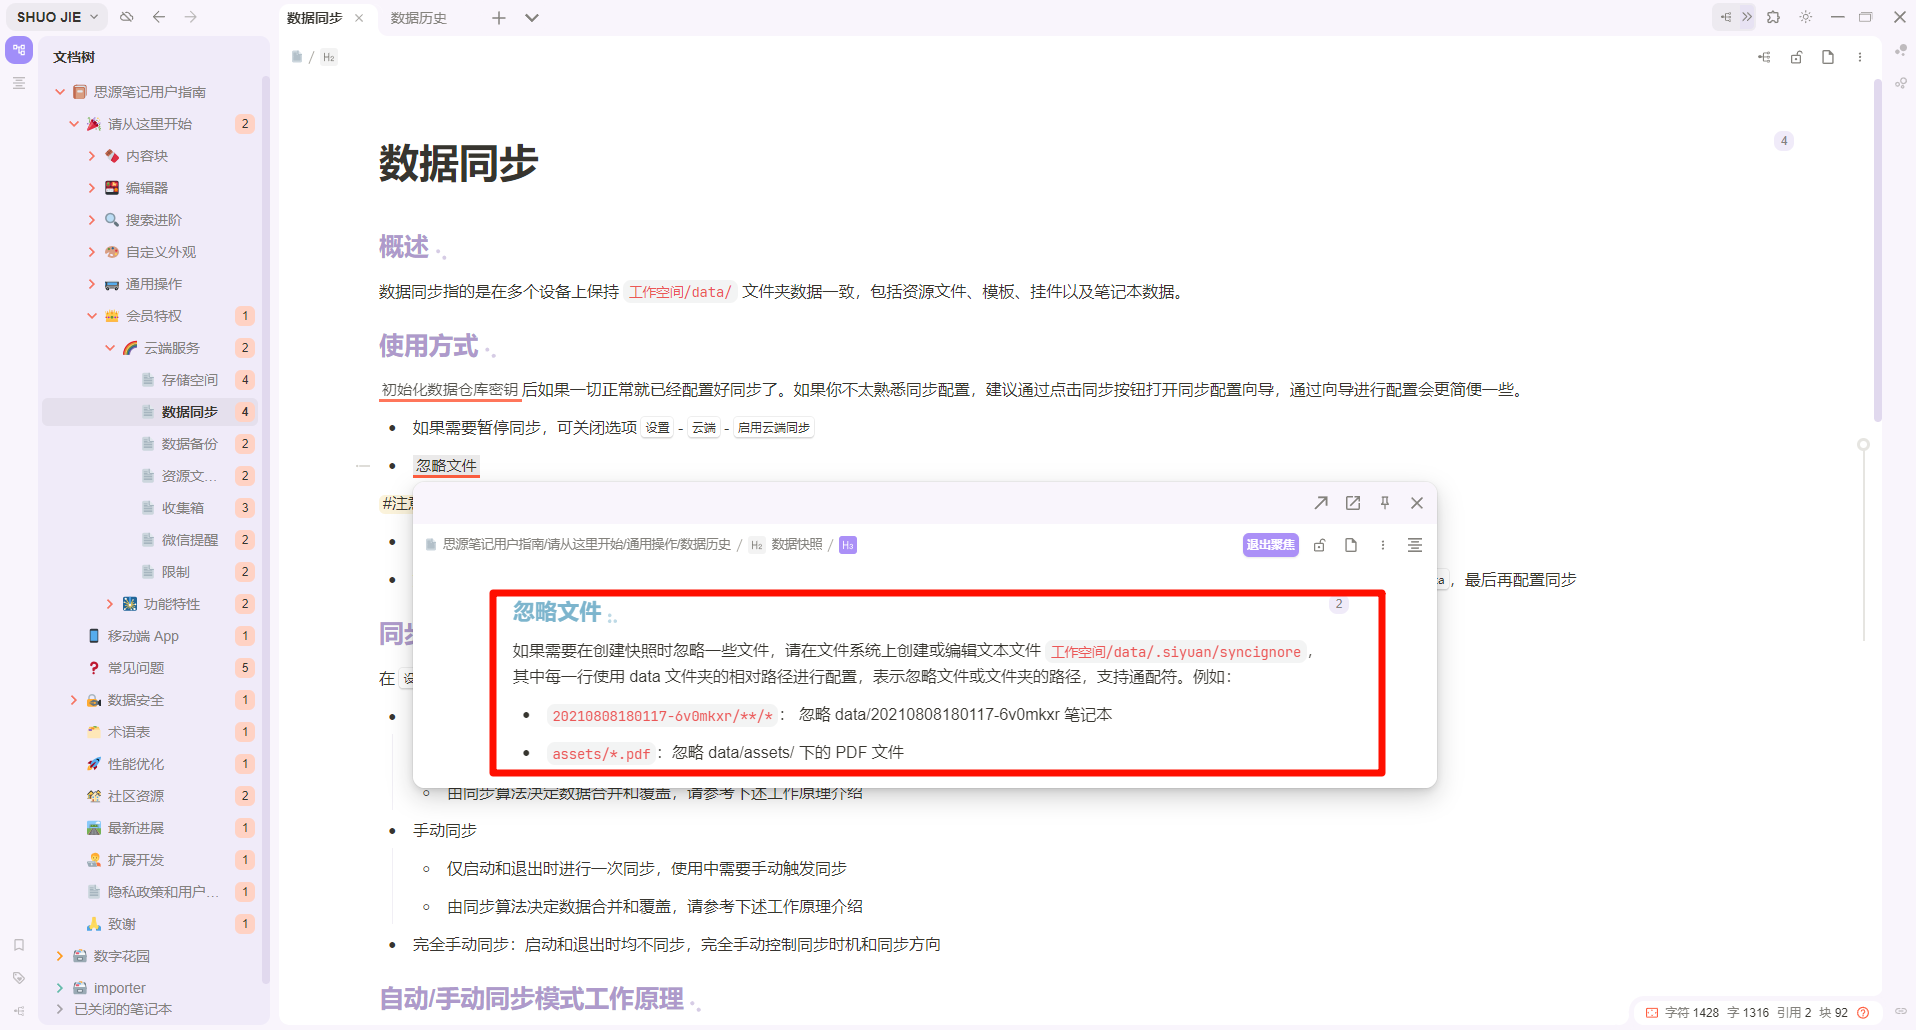Open the plugins puzzle-piece icon
Screen dimensions: 1916x1030
pyautogui.click(x=1773, y=17)
